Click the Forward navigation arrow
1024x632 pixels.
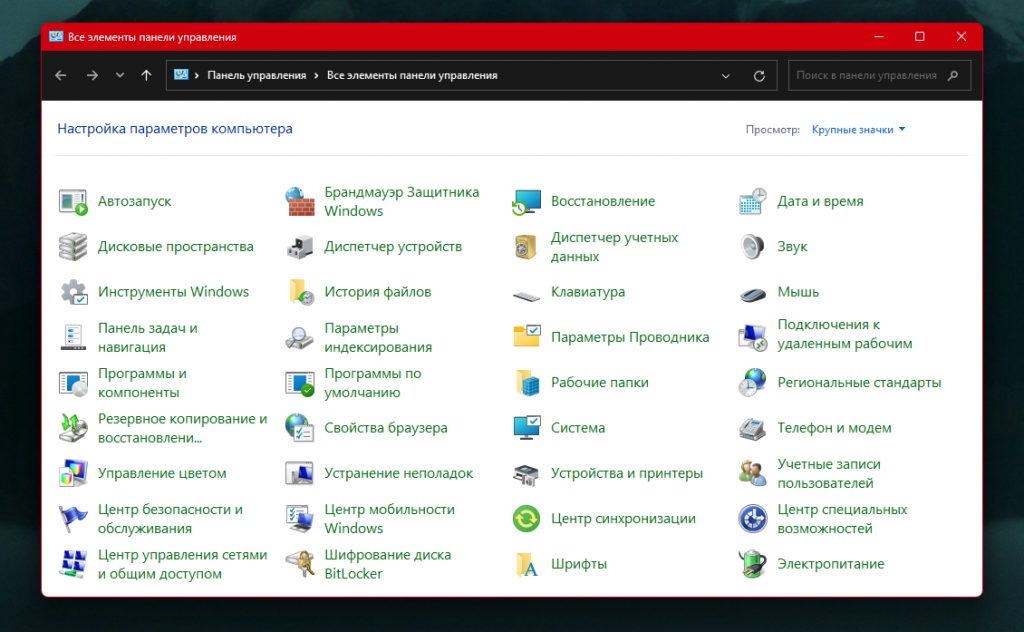(92, 75)
